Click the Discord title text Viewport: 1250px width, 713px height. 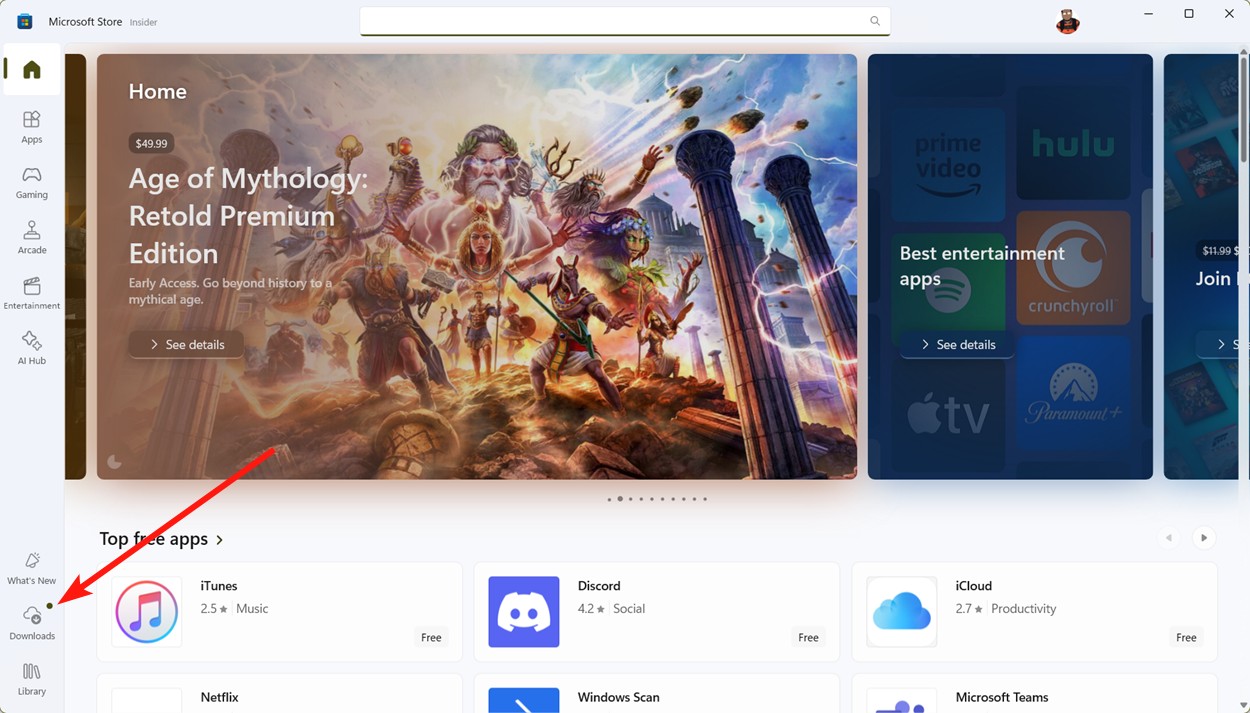pyautogui.click(x=599, y=586)
